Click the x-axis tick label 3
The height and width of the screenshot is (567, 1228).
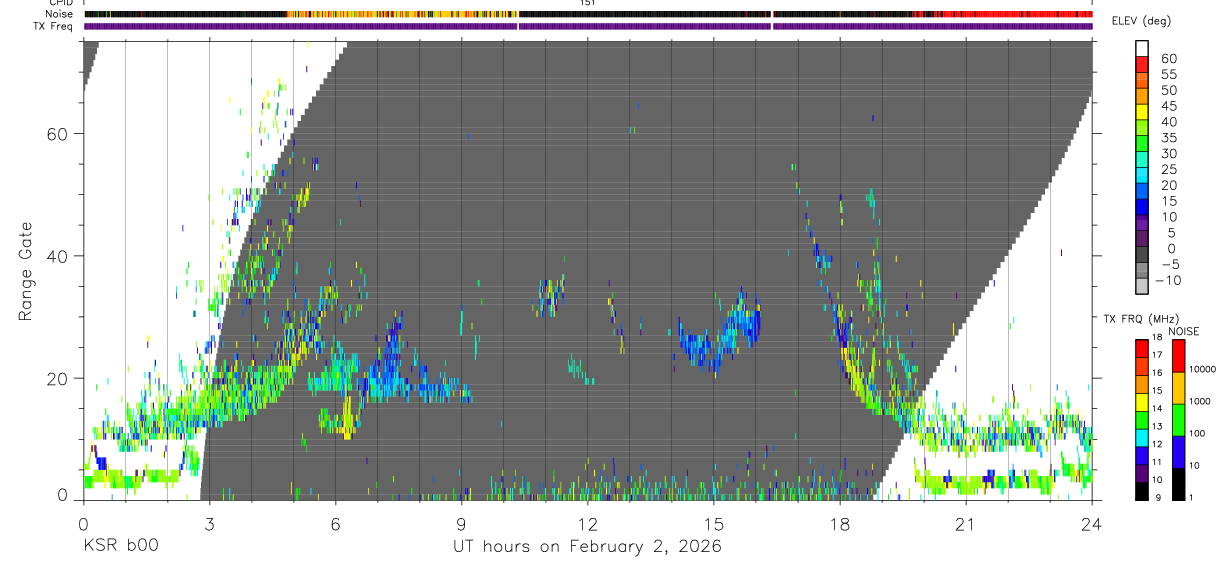point(209,524)
